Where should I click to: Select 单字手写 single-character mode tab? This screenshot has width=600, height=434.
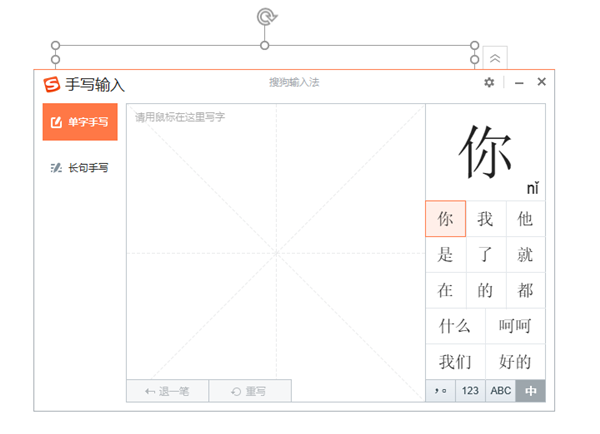pos(80,122)
